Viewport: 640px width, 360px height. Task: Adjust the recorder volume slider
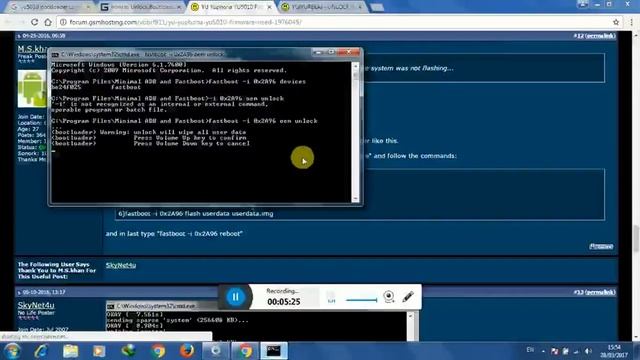361,300
